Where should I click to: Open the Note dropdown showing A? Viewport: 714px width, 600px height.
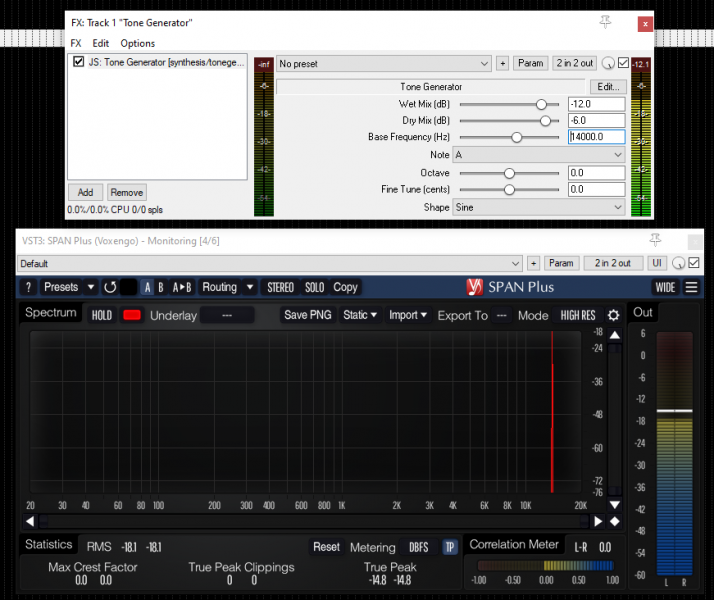[538, 155]
